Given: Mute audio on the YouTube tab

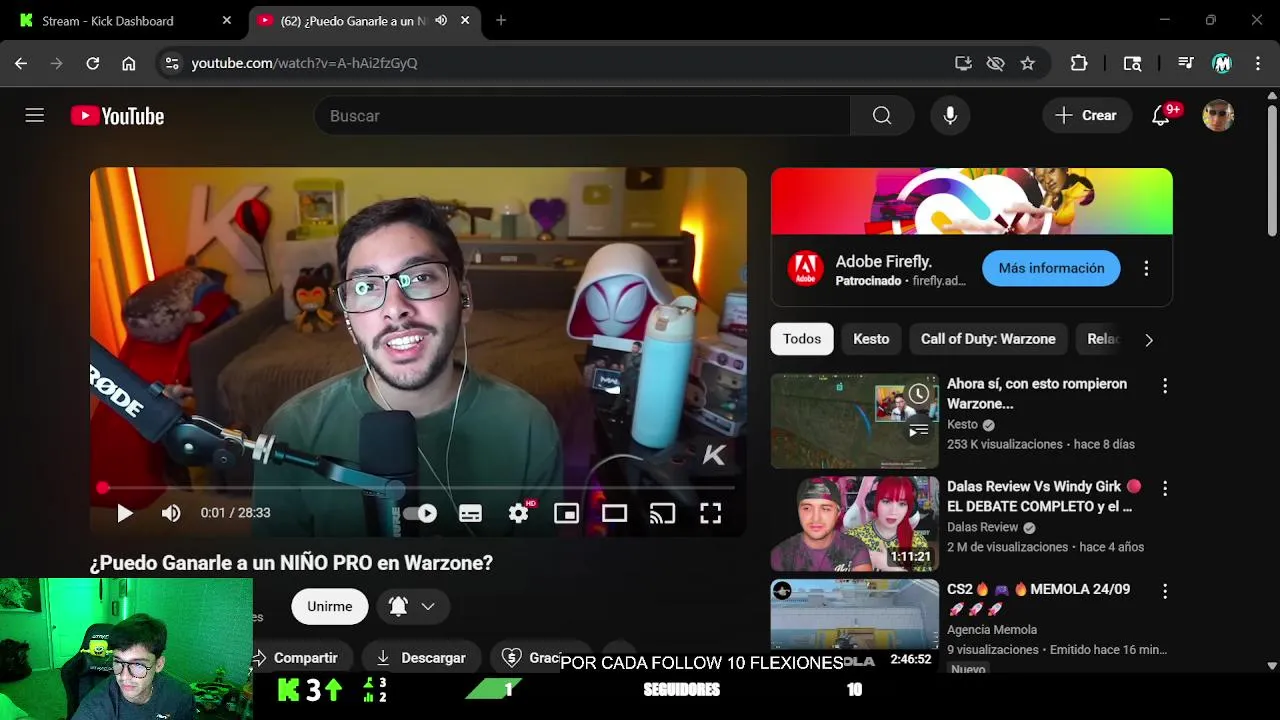Looking at the screenshot, I should [441, 20].
